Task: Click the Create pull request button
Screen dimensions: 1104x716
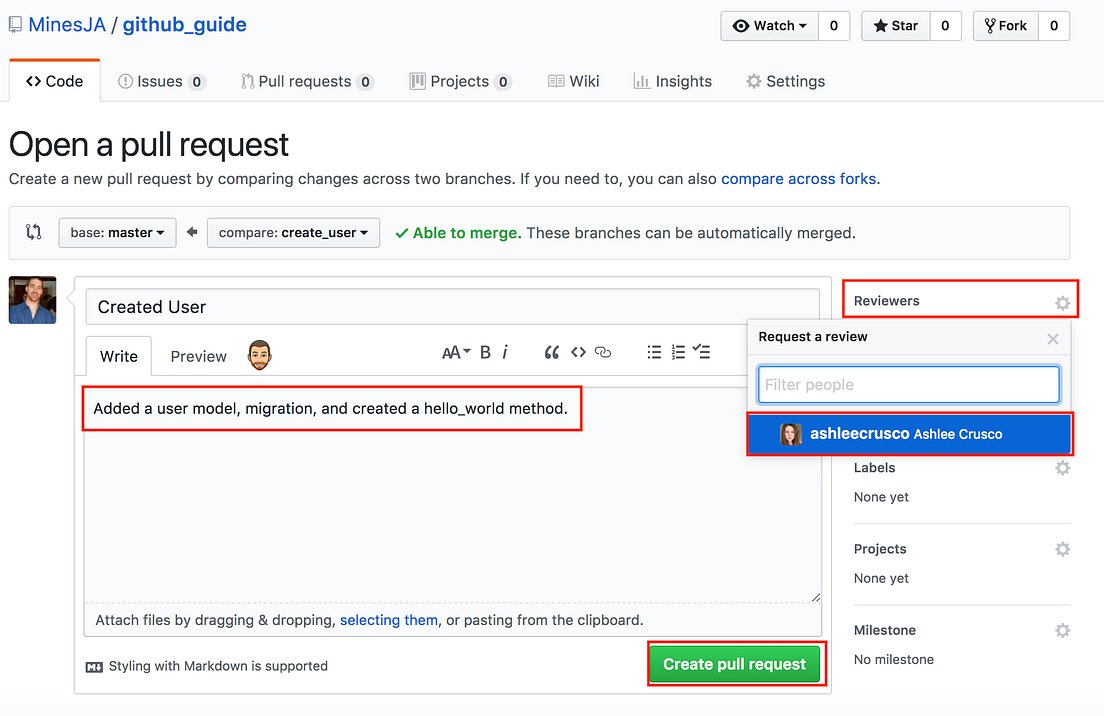Action: pyautogui.click(x=736, y=663)
